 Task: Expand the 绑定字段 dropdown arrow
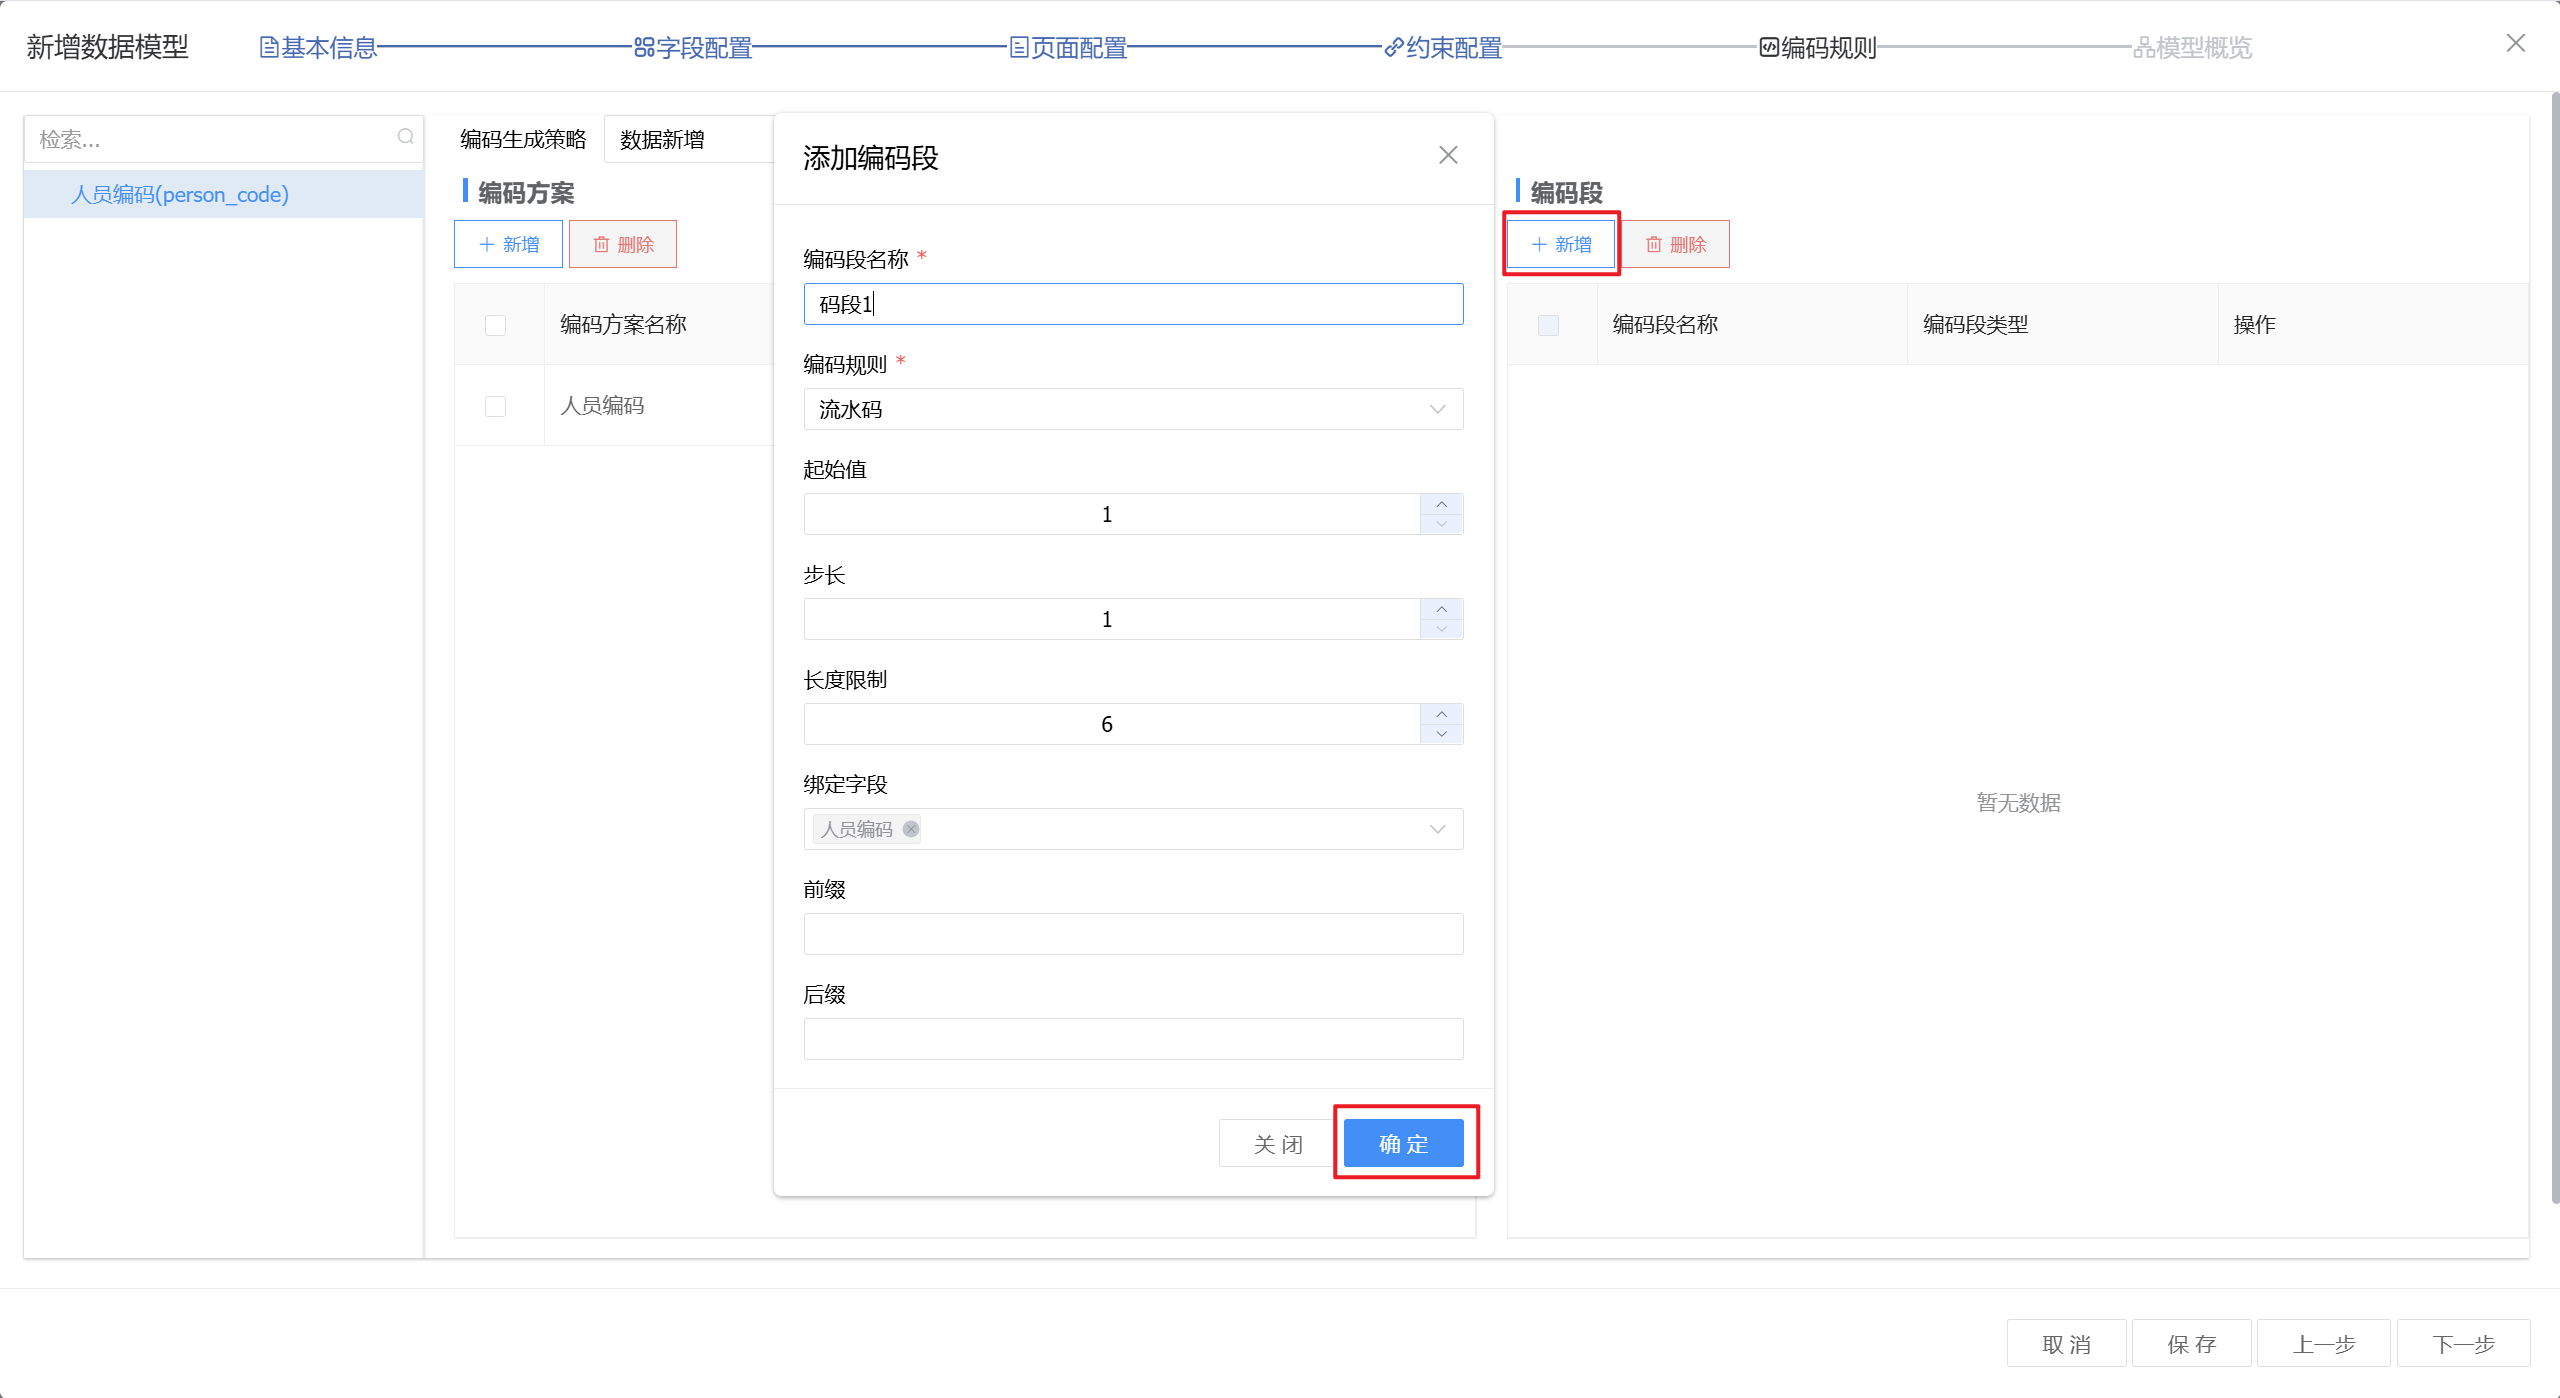click(1437, 829)
